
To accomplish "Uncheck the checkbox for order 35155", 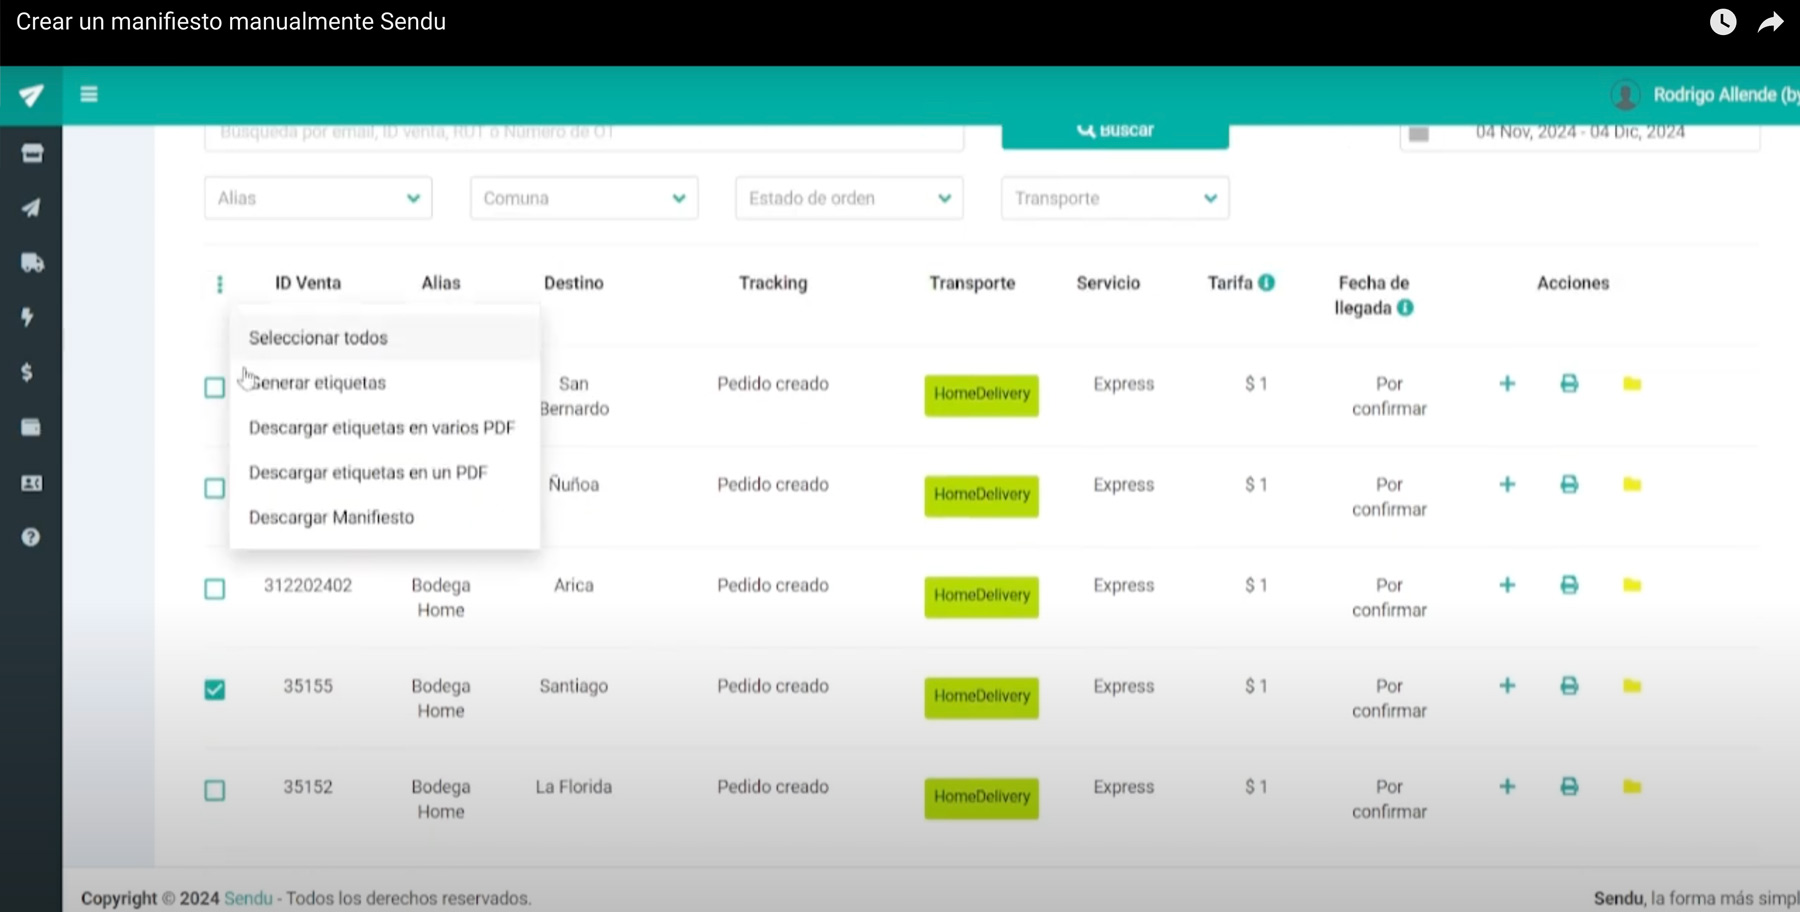I will coord(215,689).
